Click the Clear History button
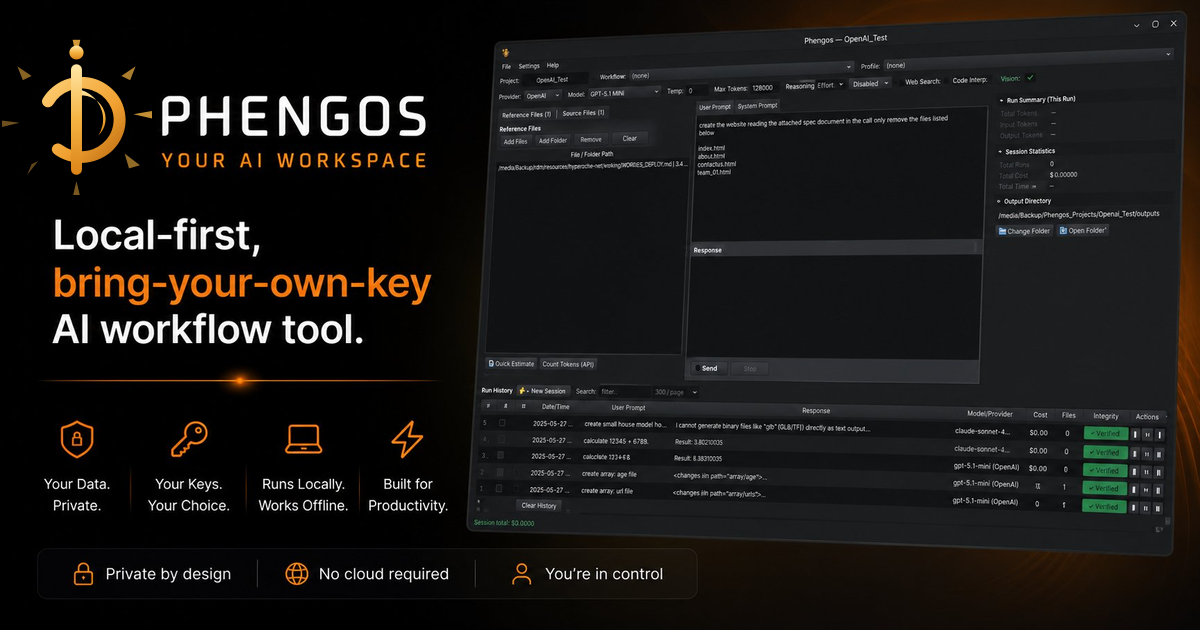The image size is (1200, 630). click(539, 505)
